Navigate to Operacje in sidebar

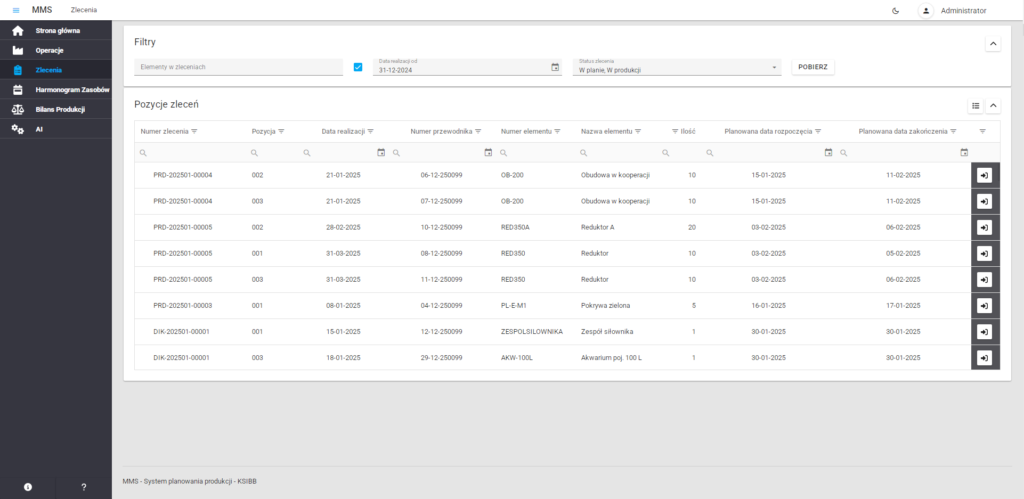click(x=50, y=50)
